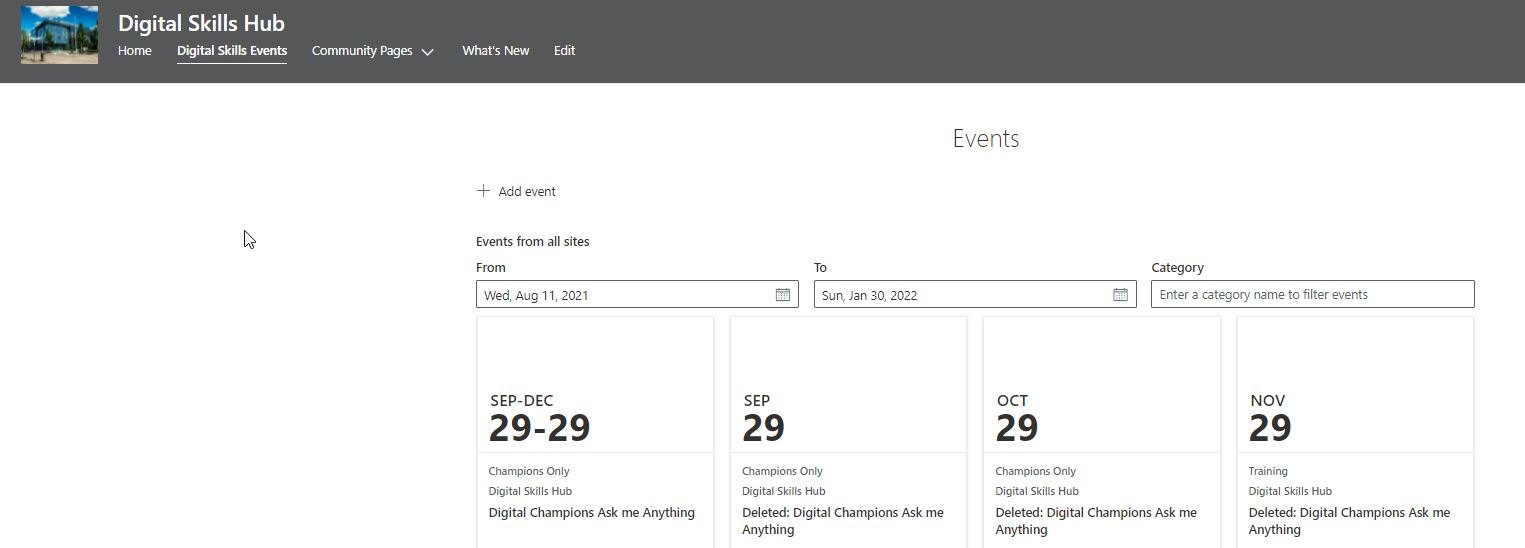Click the Events from all sites label
This screenshot has width=1525, height=548.
533,241
